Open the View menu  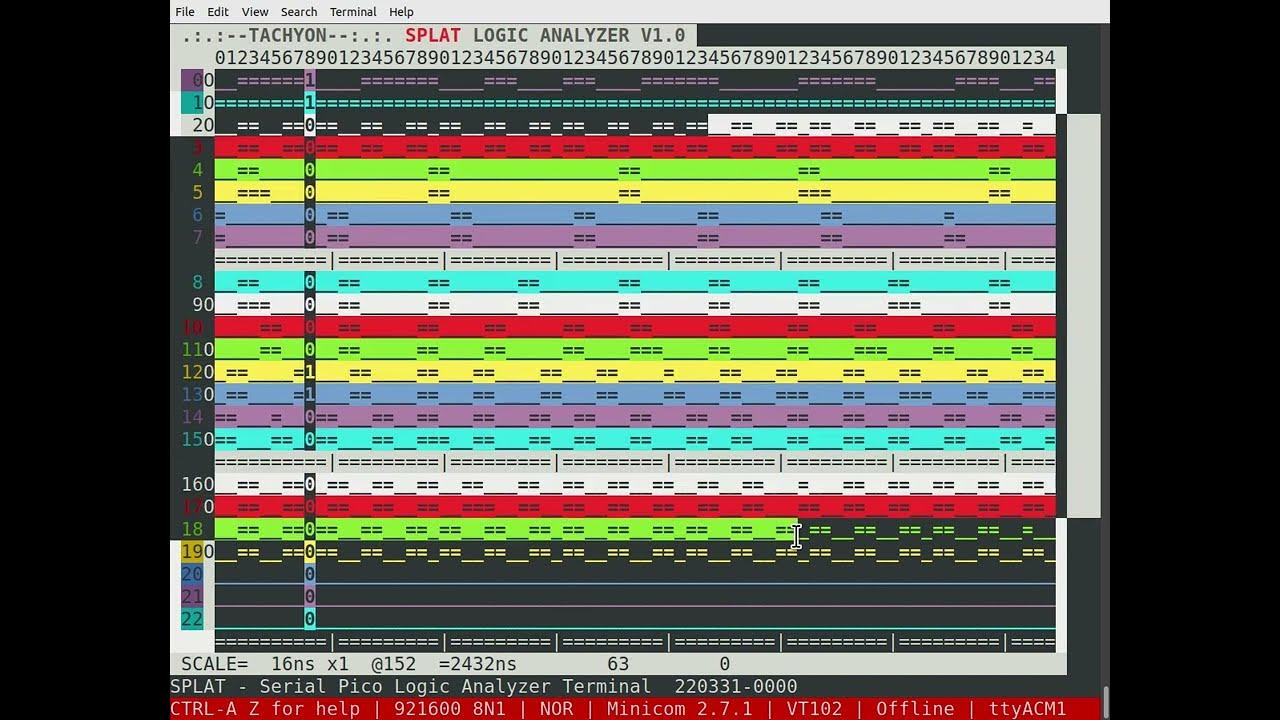click(255, 12)
